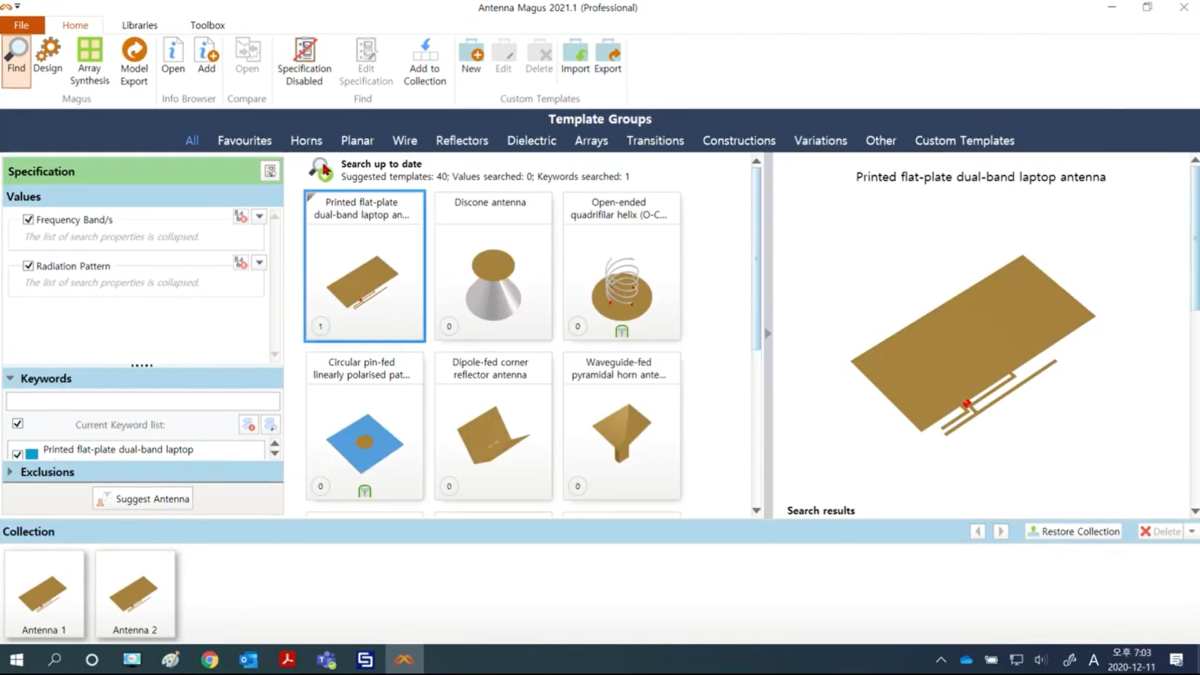
Task: Select the Favourites template group
Action: tap(245, 141)
